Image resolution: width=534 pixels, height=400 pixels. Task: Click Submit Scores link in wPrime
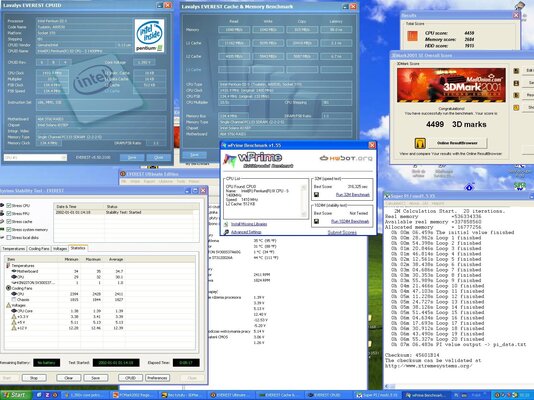342,233
